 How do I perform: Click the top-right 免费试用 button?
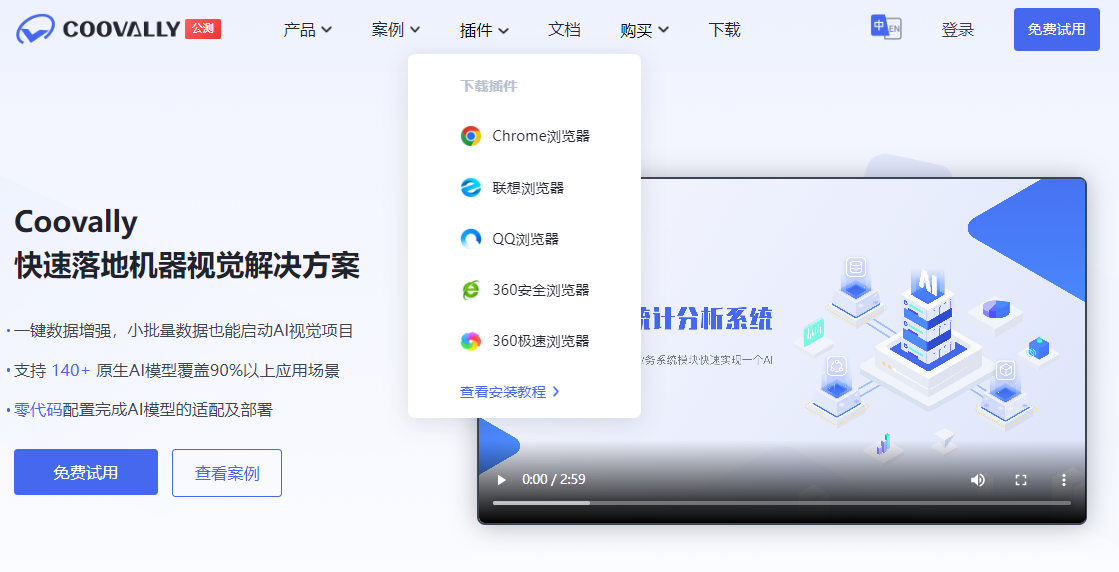[1056, 29]
